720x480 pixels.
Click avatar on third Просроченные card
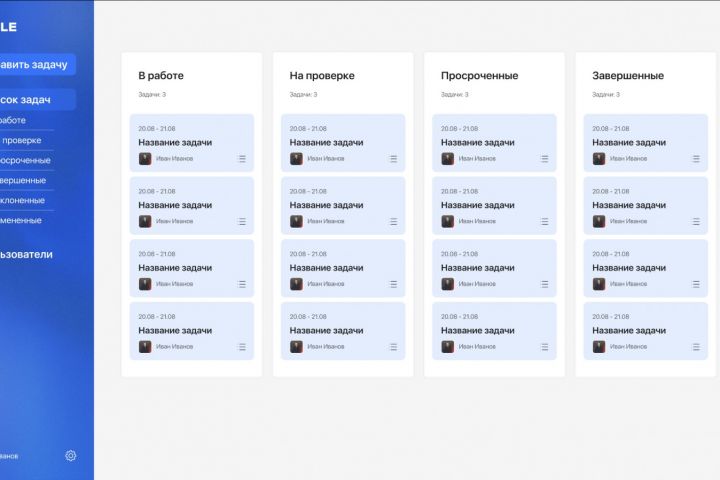pos(448,284)
